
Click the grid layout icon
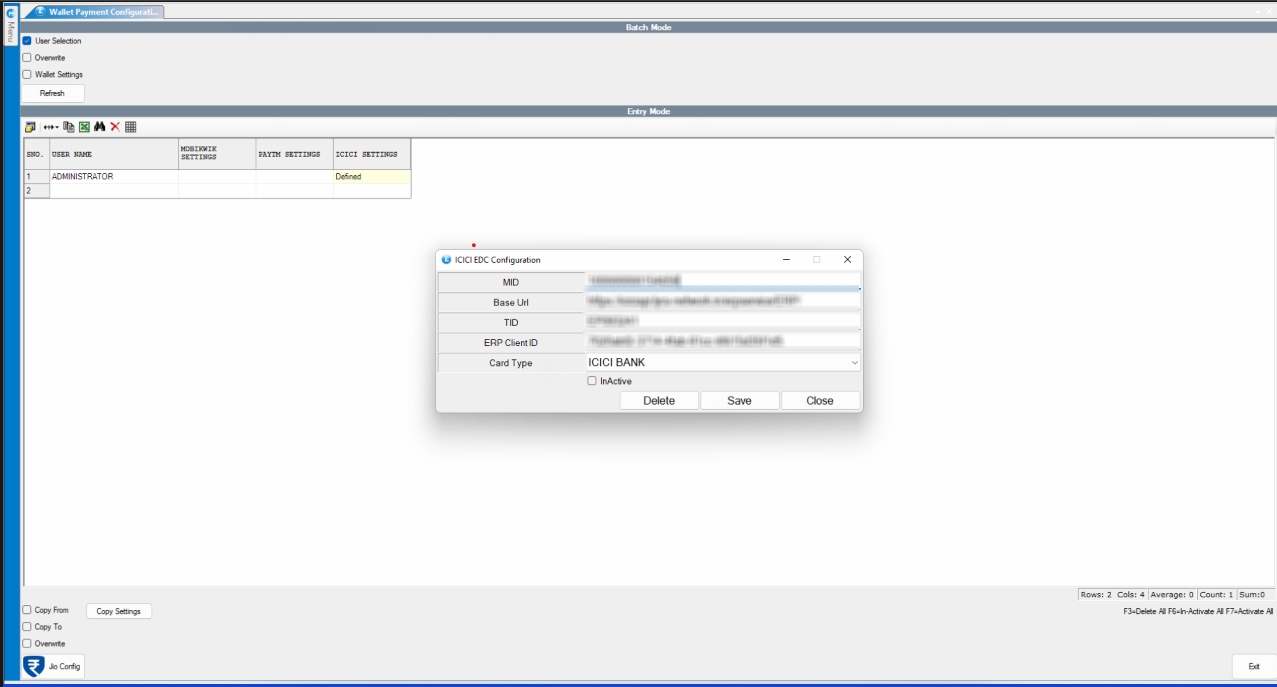coord(131,127)
